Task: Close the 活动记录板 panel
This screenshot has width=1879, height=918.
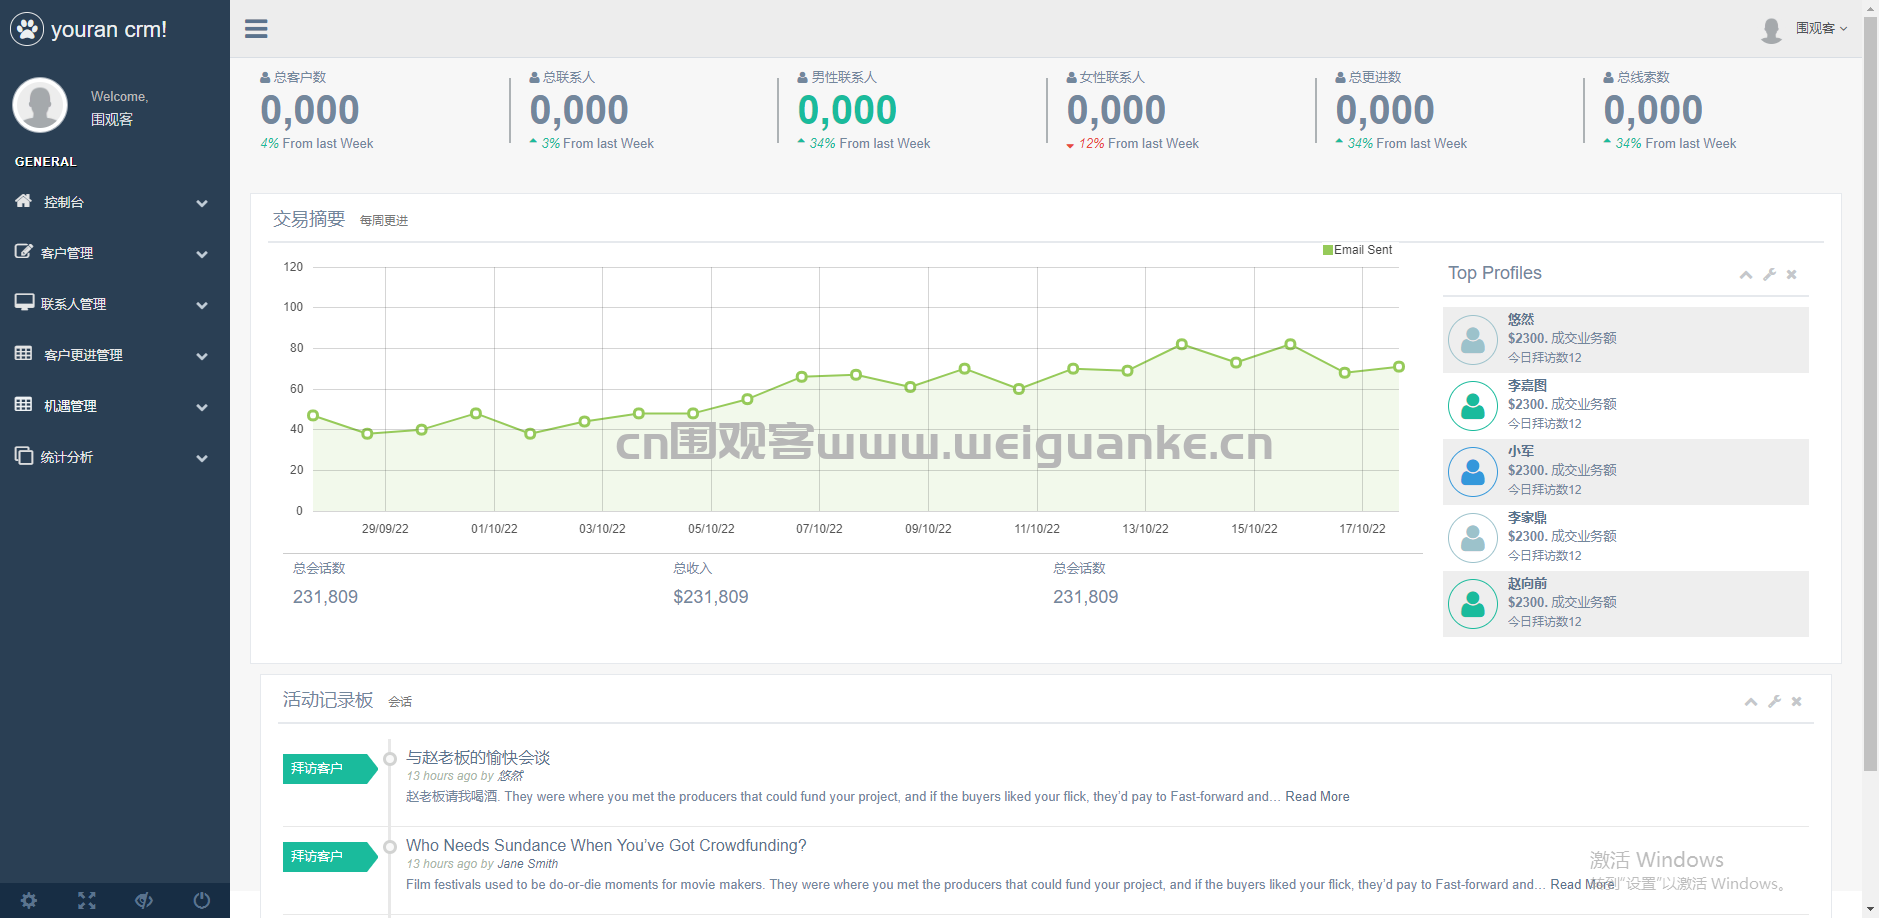Action: tap(1797, 702)
